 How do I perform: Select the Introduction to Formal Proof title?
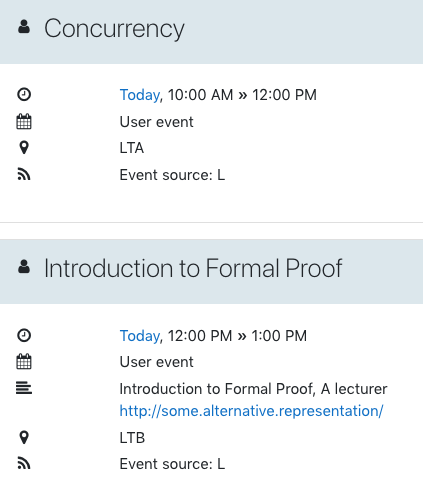tap(193, 268)
